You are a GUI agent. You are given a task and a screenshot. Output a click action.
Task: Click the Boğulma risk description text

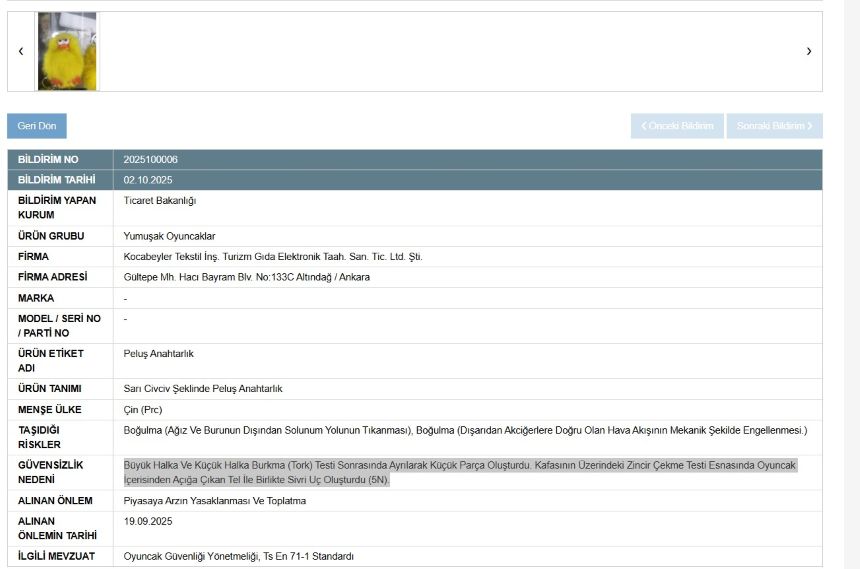[x=464, y=431]
